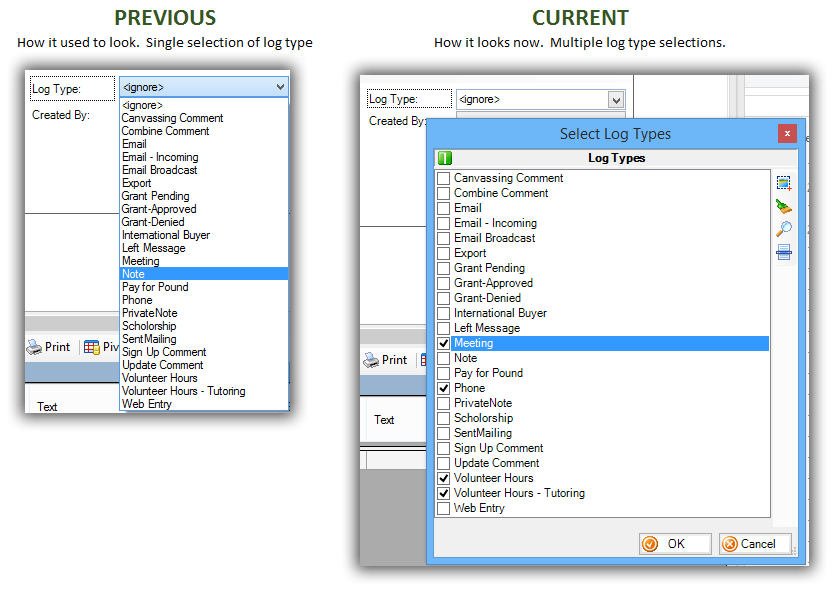Uncheck the Meeting checkbox
Image resolution: width=838 pixels, height=598 pixels.
click(x=444, y=343)
